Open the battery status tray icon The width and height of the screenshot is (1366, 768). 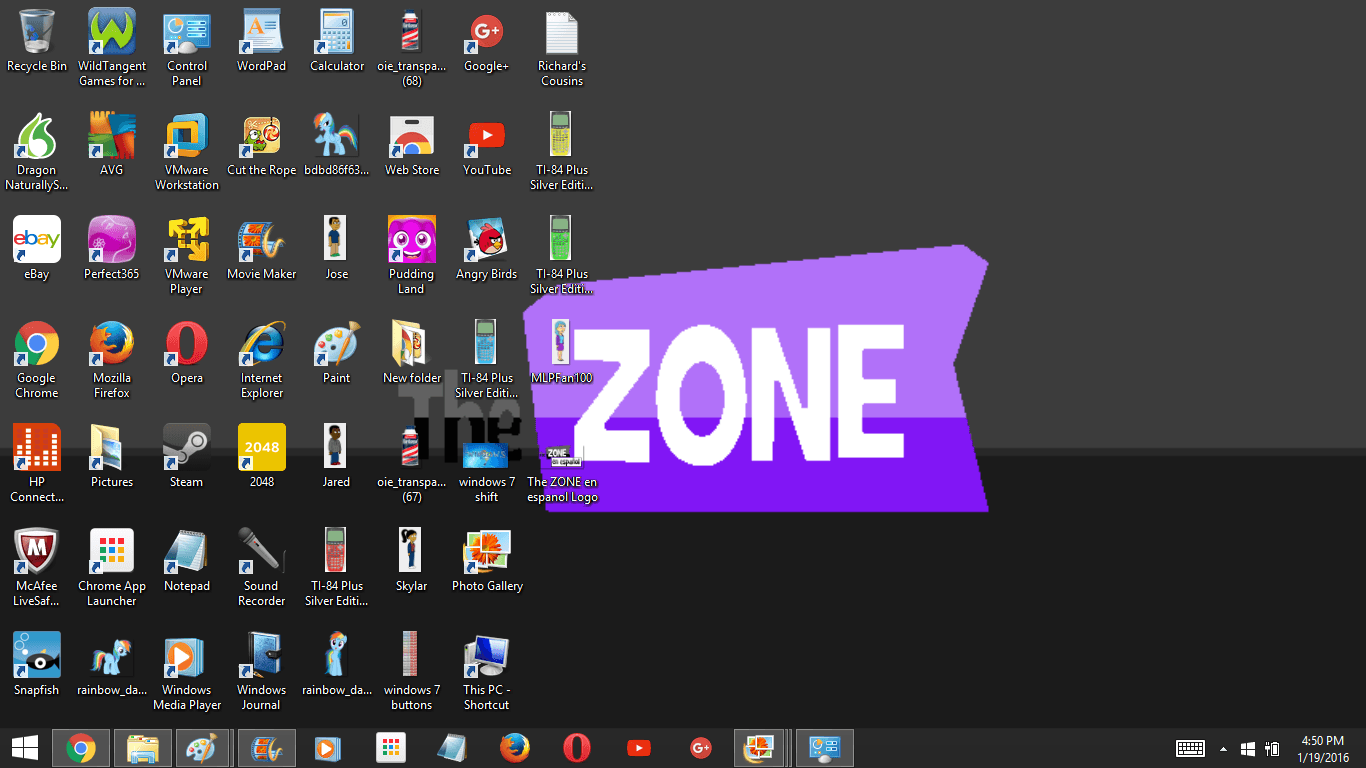1273,748
